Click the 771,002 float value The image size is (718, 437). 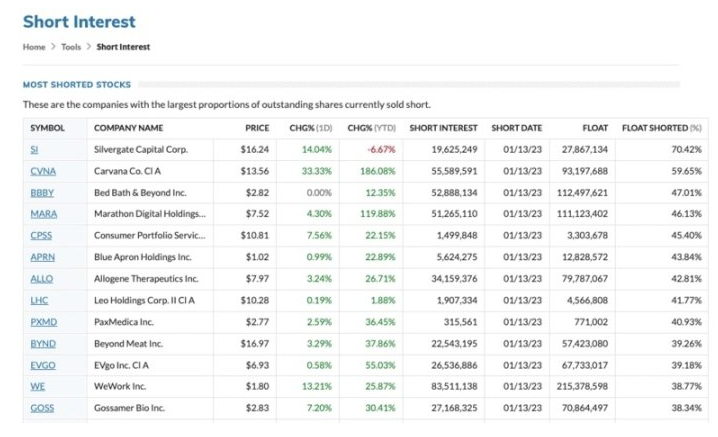click(591, 322)
